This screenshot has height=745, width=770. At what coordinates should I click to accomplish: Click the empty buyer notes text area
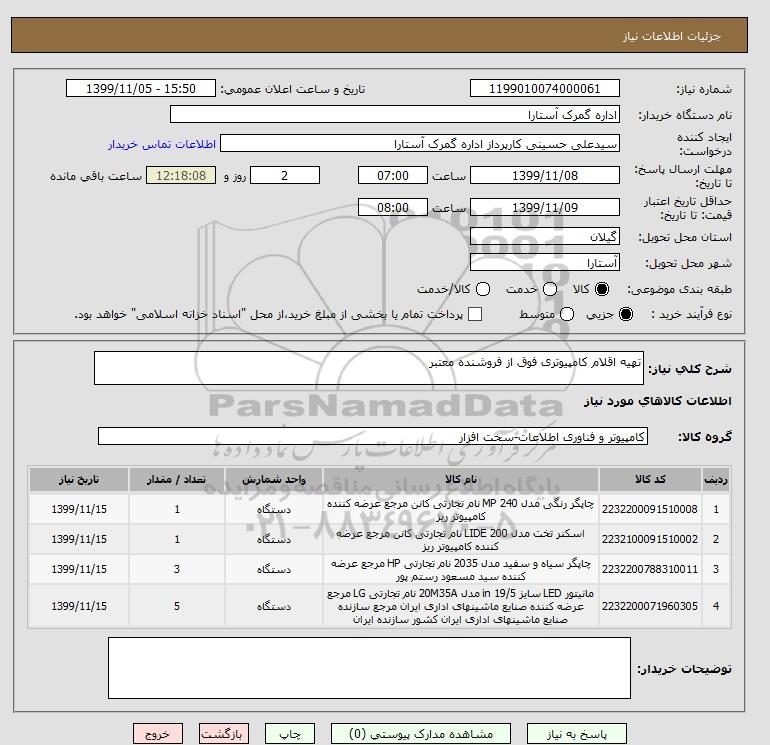click(x=369, y=668)
